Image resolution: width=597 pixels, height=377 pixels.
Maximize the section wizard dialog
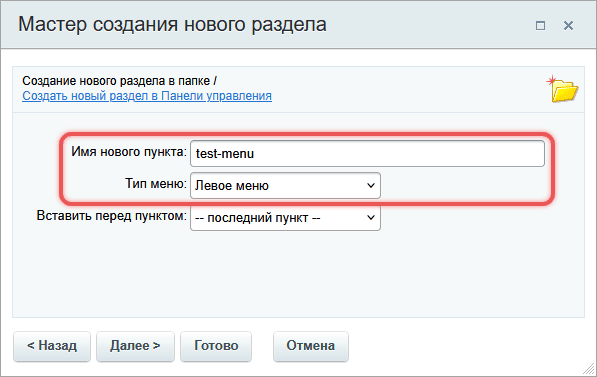point(540,26)
